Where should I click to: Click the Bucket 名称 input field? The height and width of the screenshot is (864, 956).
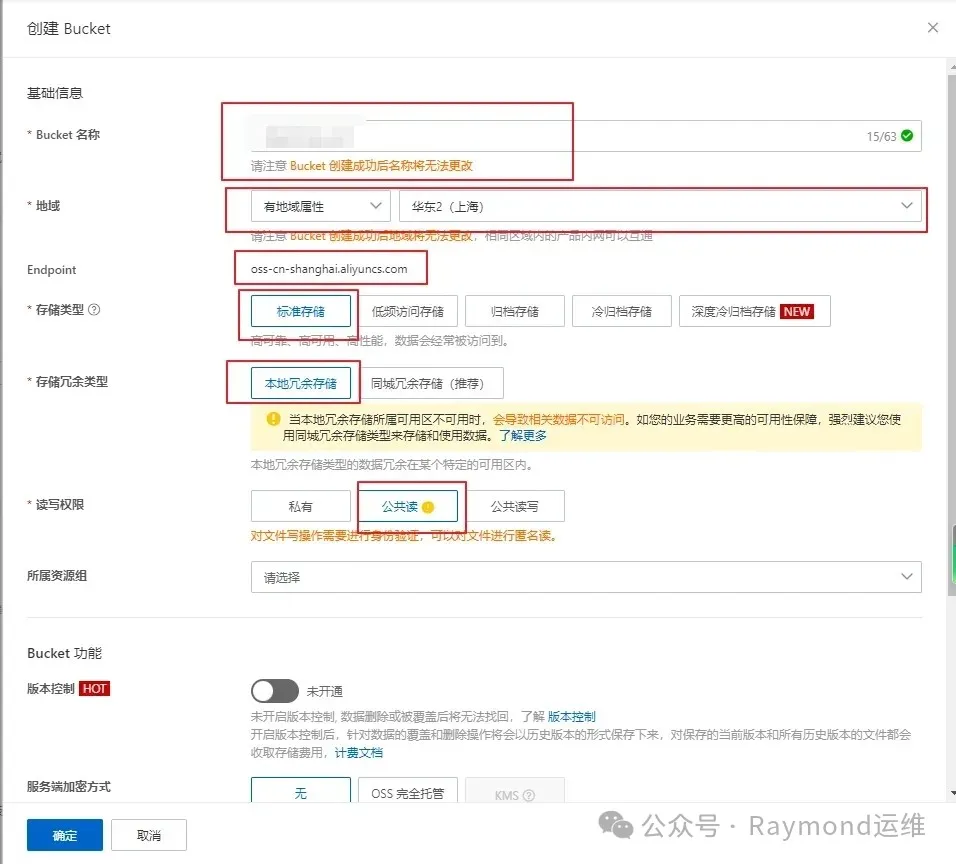point(585,136)
